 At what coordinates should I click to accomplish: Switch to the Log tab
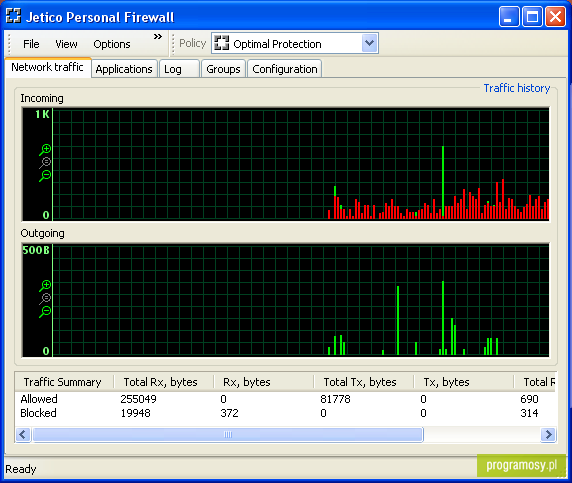(x=179, y=69)
